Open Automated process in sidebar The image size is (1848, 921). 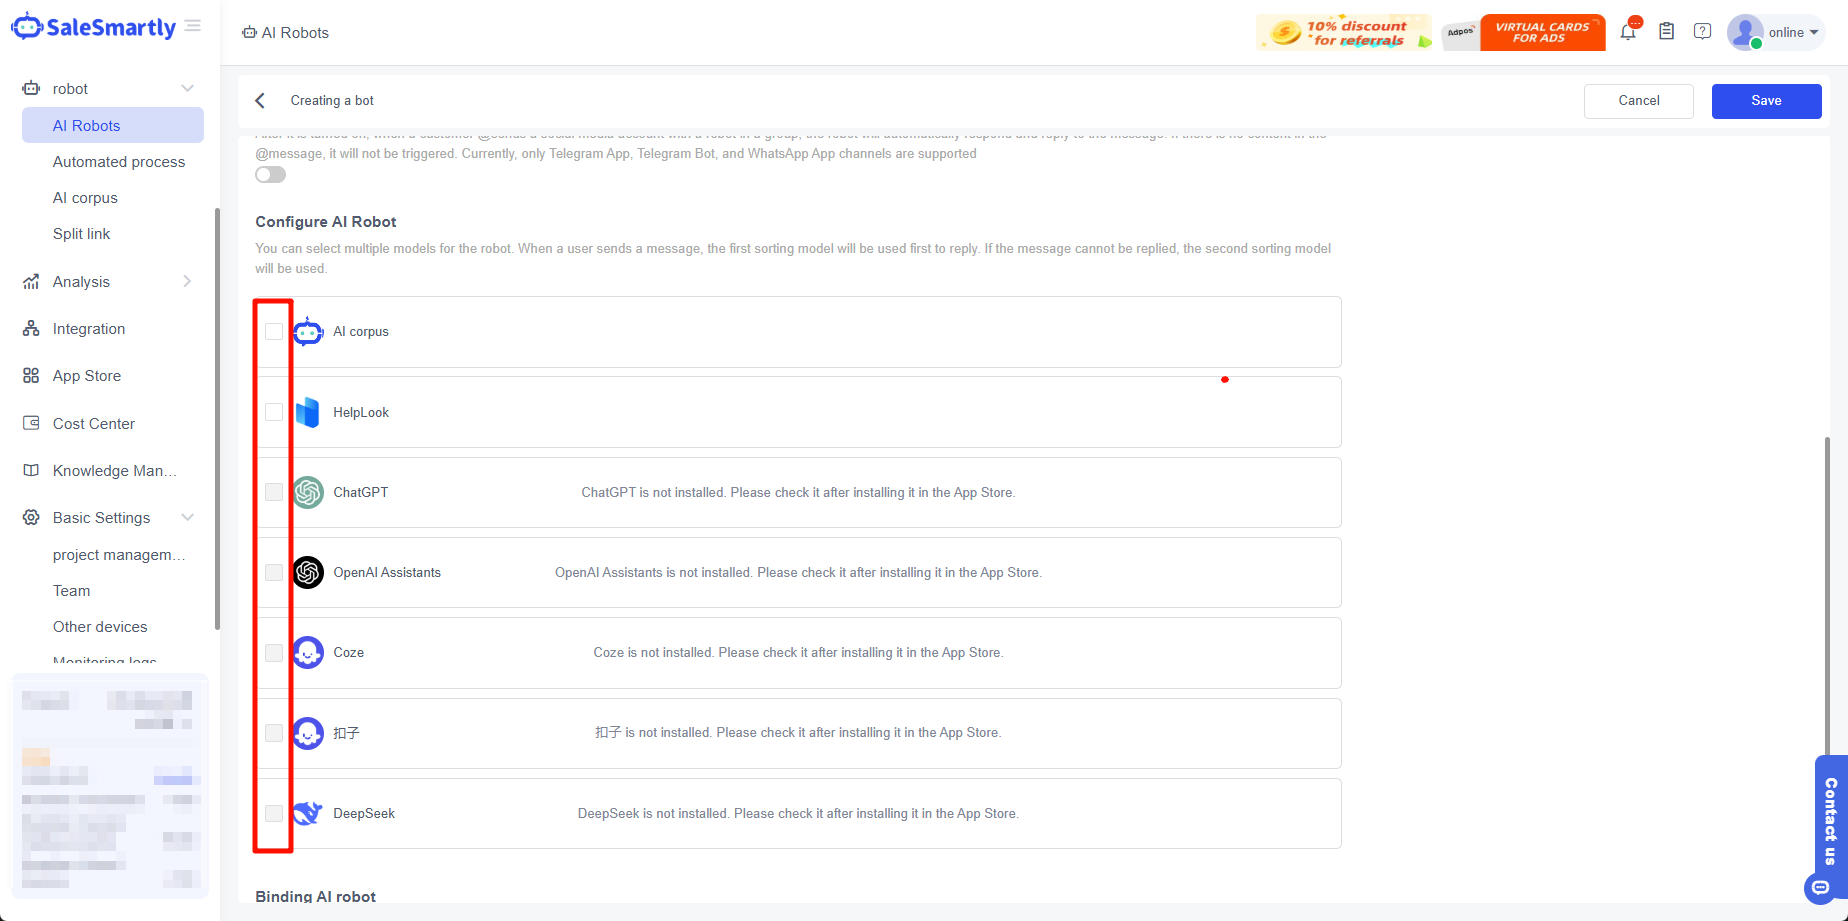point(119,162)
